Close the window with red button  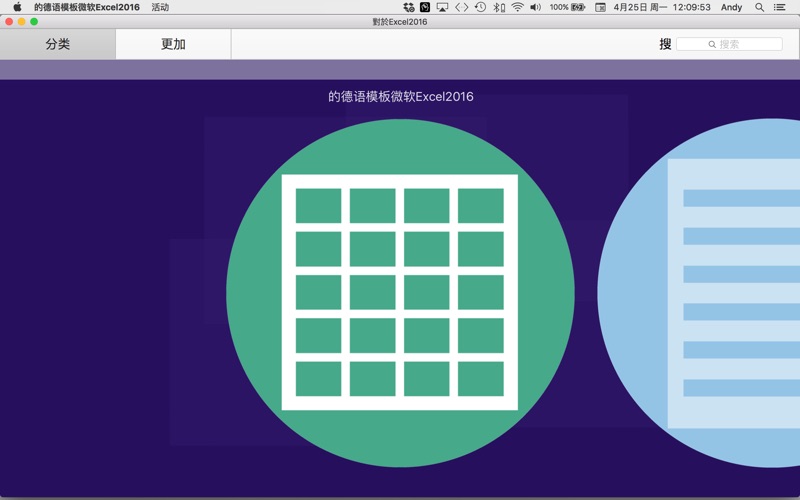point(9,21)
